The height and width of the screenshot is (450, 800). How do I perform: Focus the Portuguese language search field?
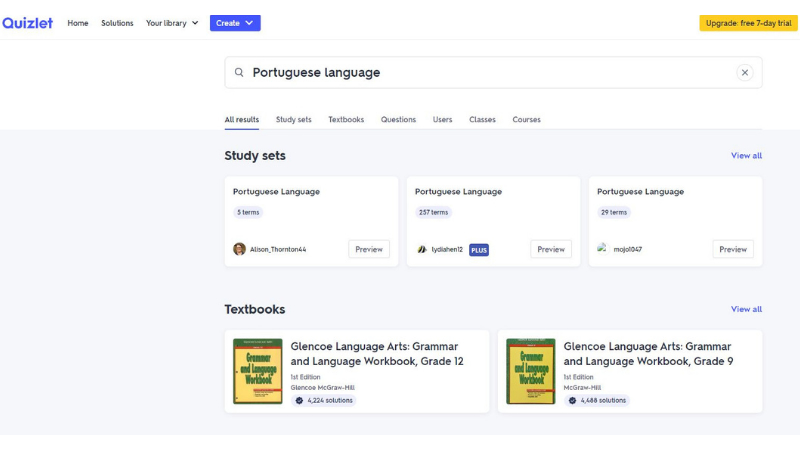[493, 72]
